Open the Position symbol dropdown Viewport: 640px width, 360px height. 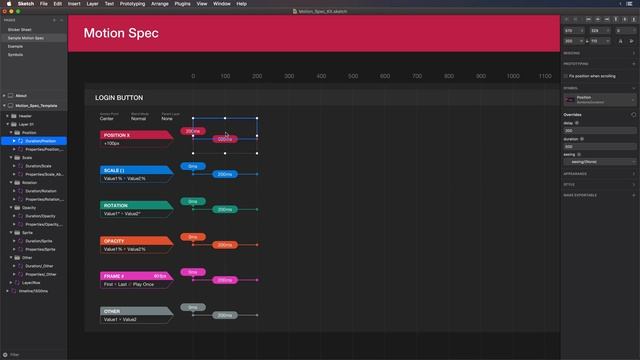(x=599, y=100)
